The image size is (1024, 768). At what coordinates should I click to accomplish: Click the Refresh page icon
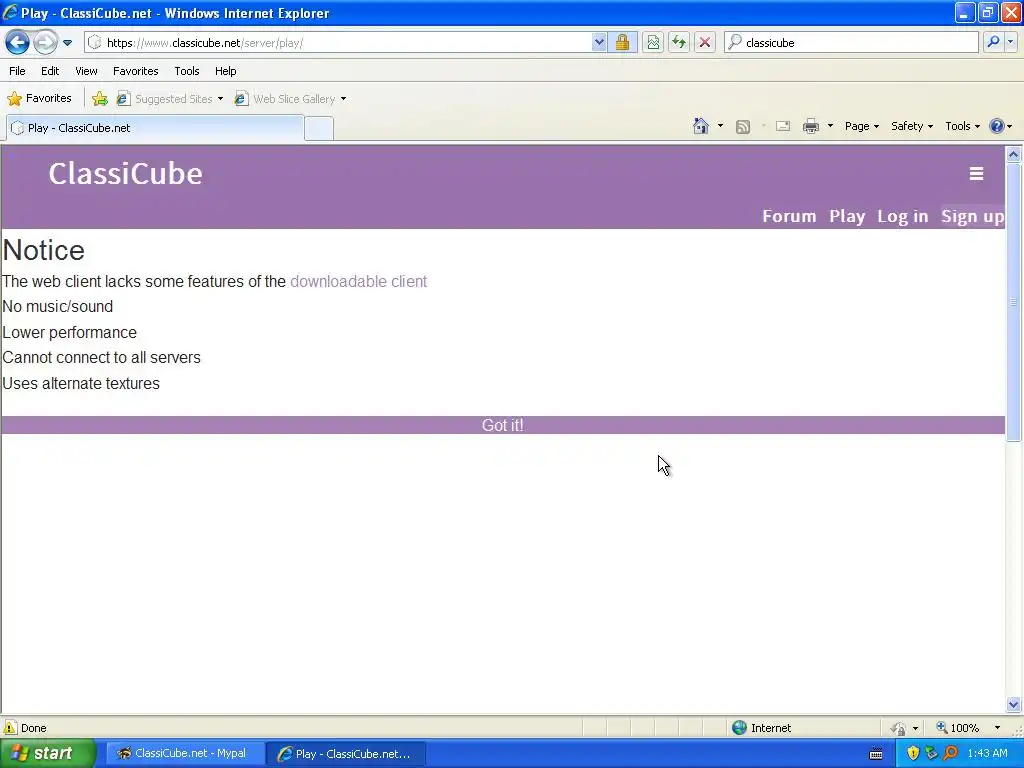point(679,42)
